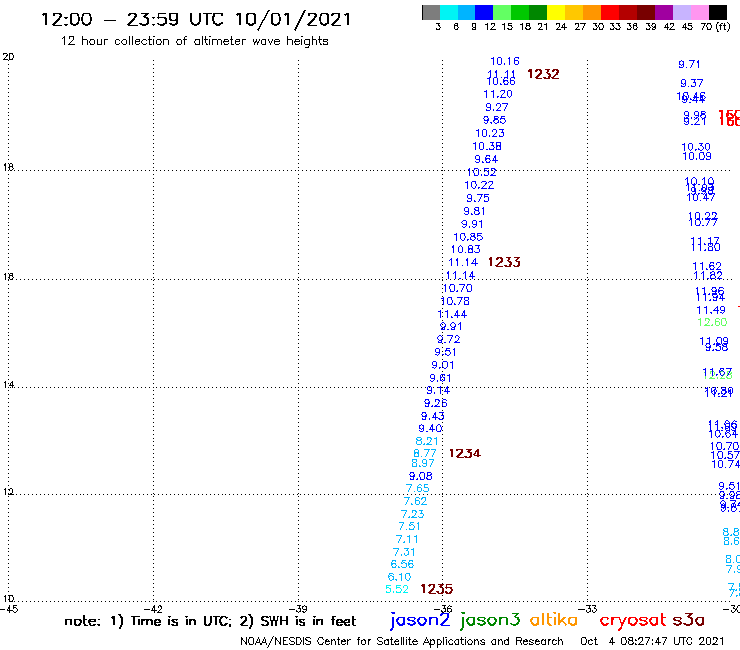This screenshot has height=650, width=740.
Task: Pick the purple swatch in the color scale
Action: point(664,12)
